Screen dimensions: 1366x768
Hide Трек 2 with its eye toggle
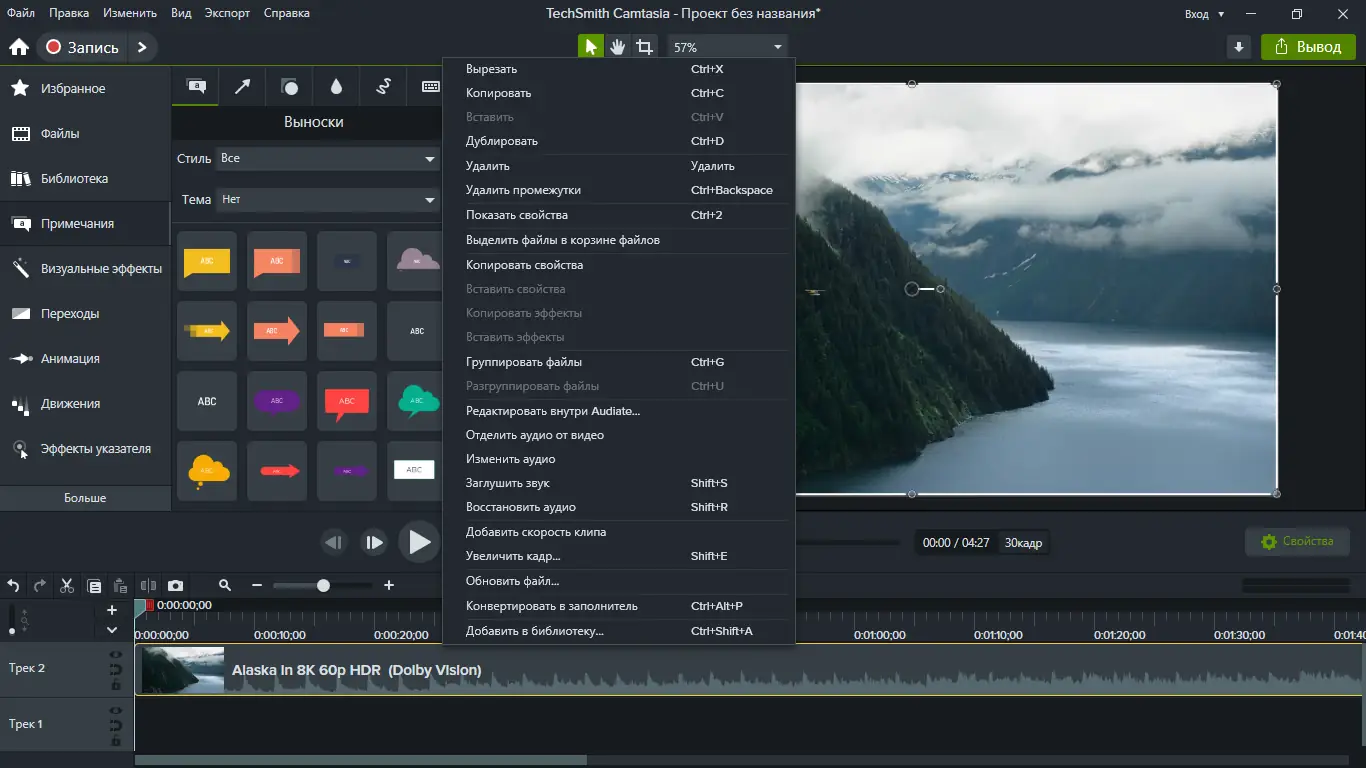115,656
